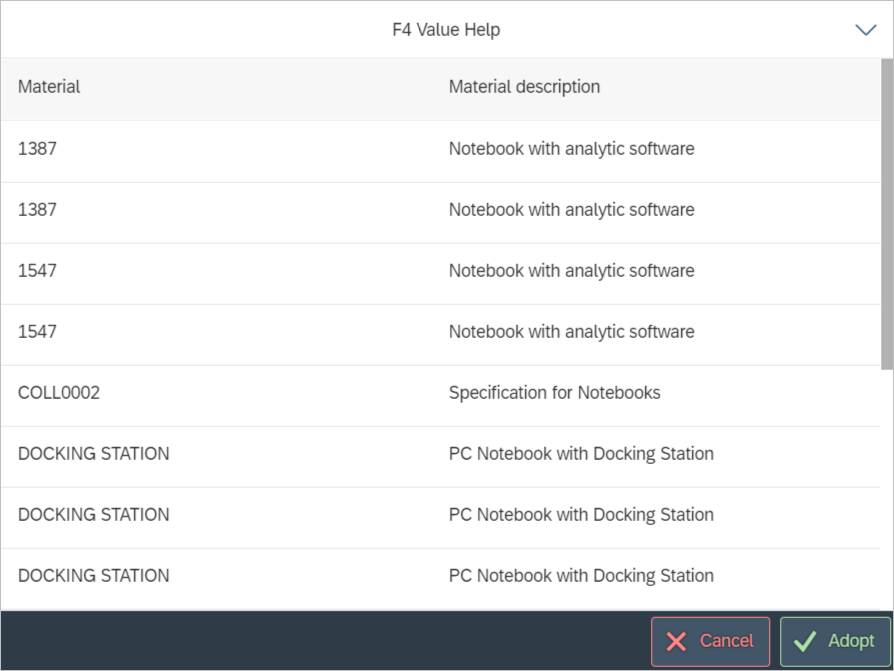
Task: Click the vertical scrollbar thumb
Action: tap(886, 214)
